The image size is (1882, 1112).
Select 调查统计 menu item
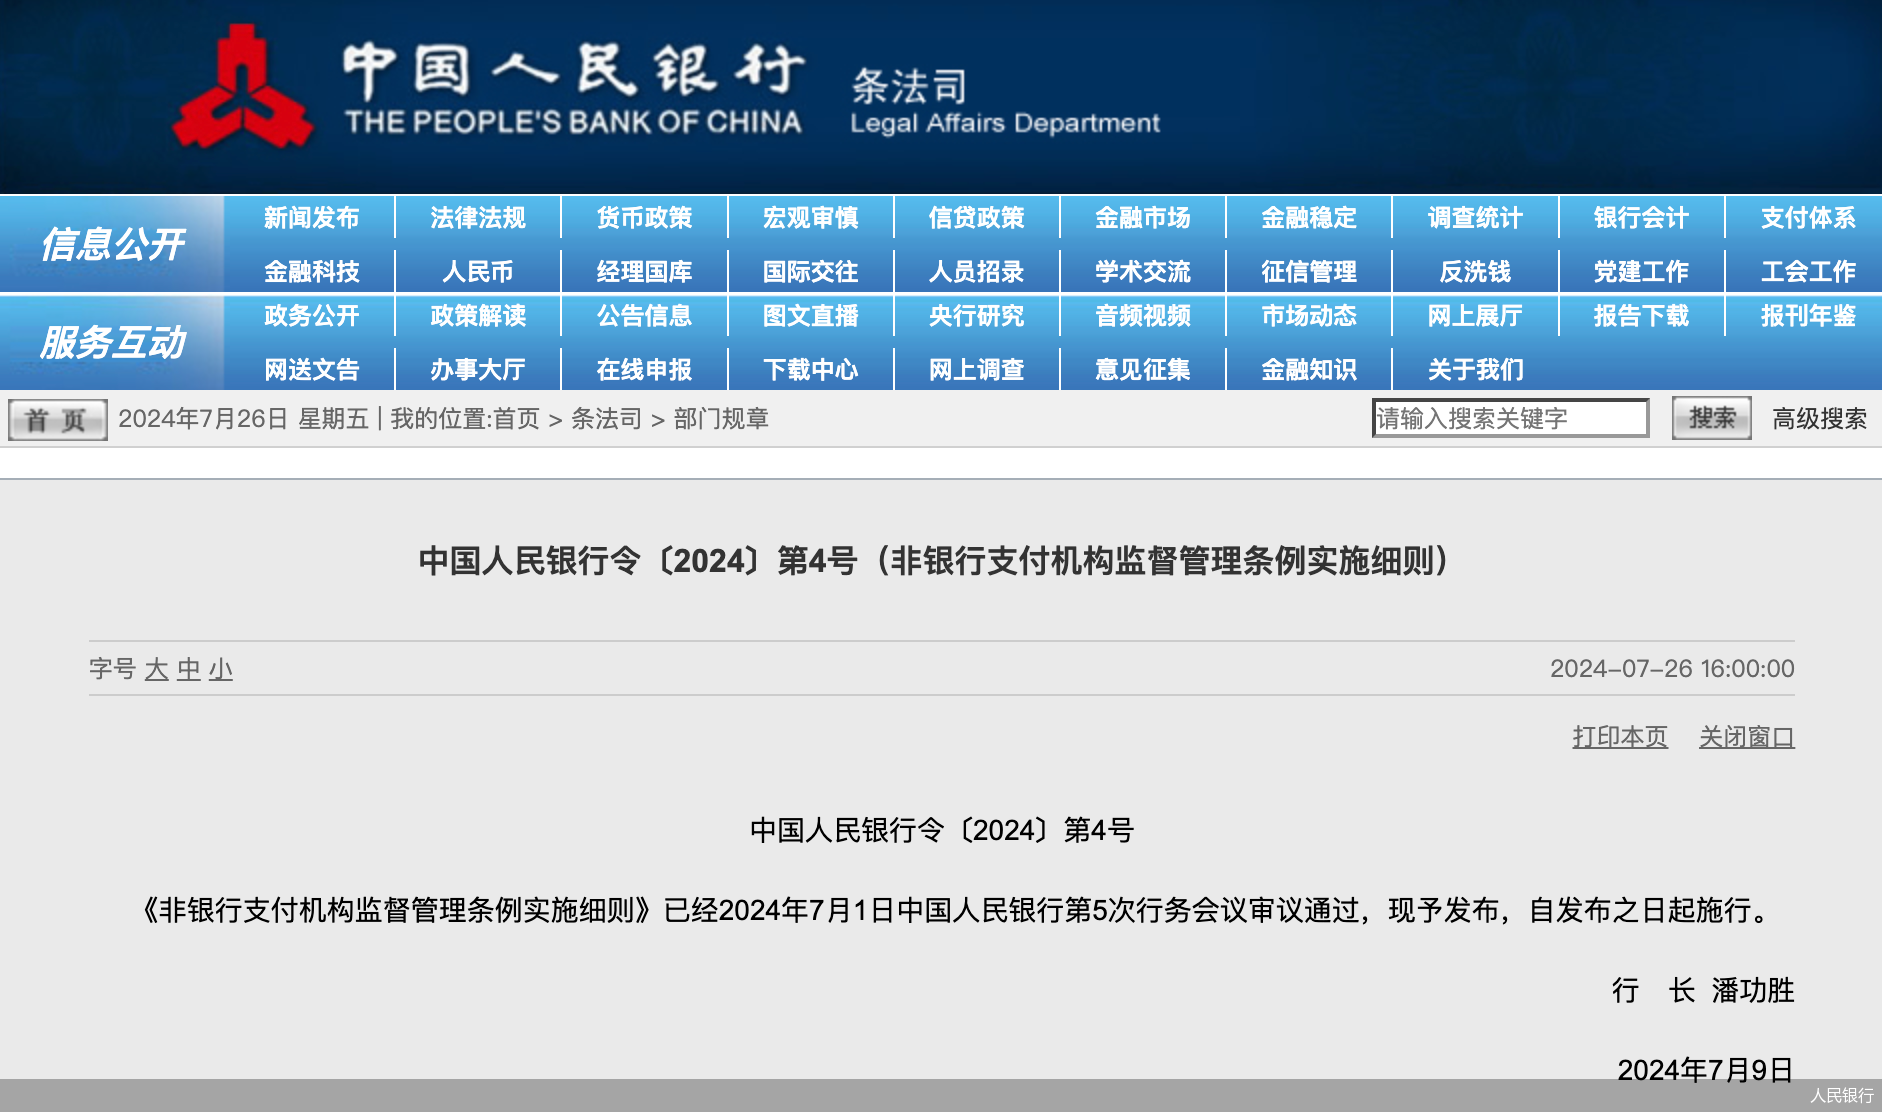1475,218
